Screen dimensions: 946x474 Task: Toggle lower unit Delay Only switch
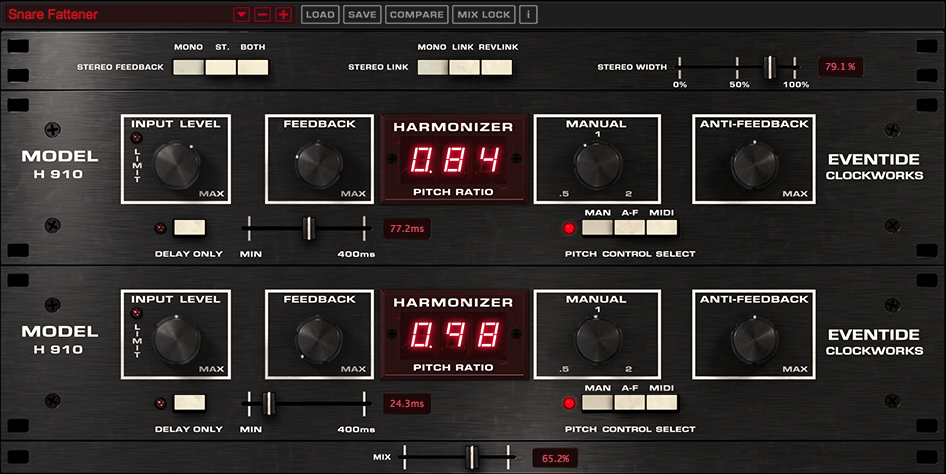point(189,403)
